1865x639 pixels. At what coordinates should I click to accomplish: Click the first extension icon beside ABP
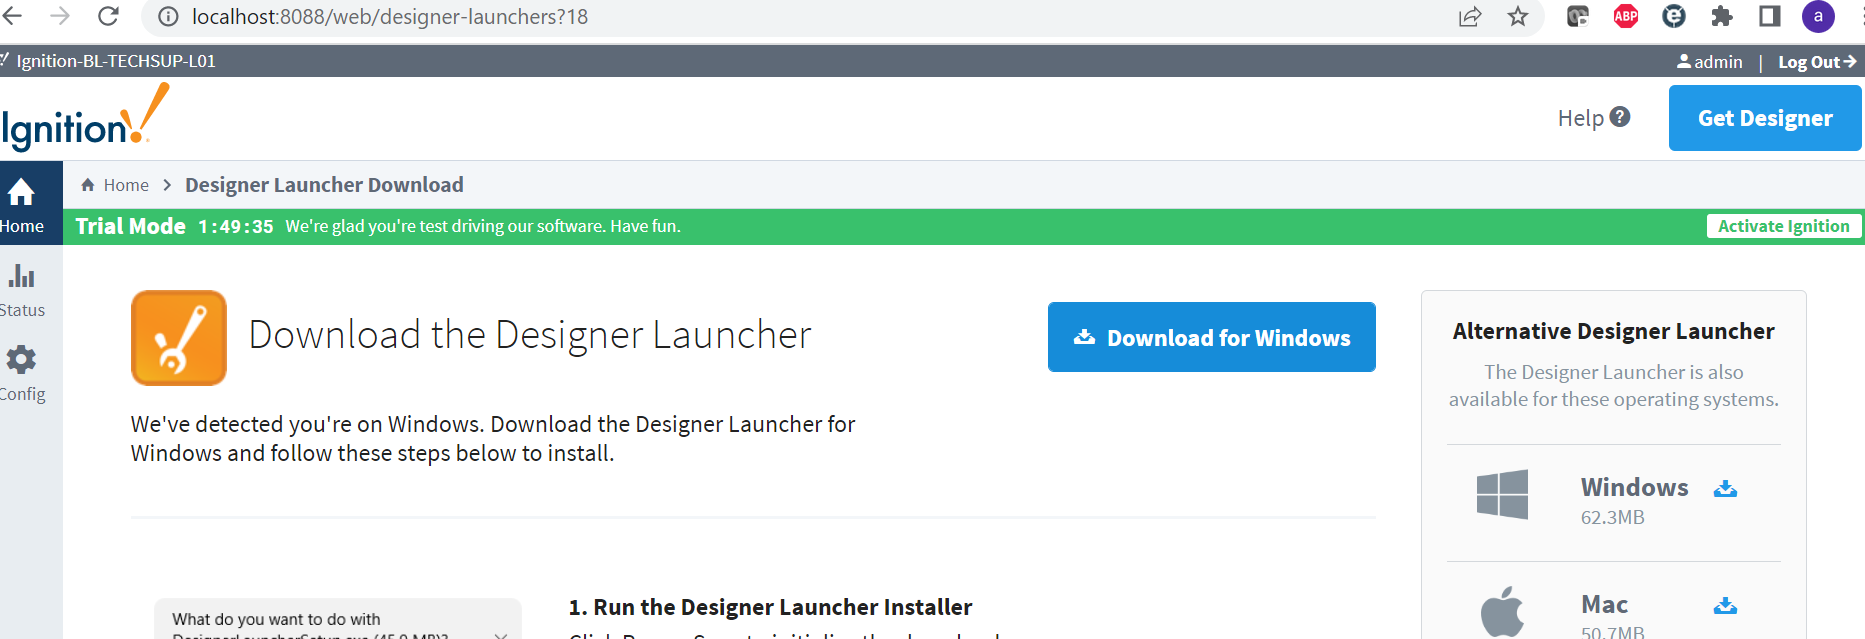click(1578, 16)
